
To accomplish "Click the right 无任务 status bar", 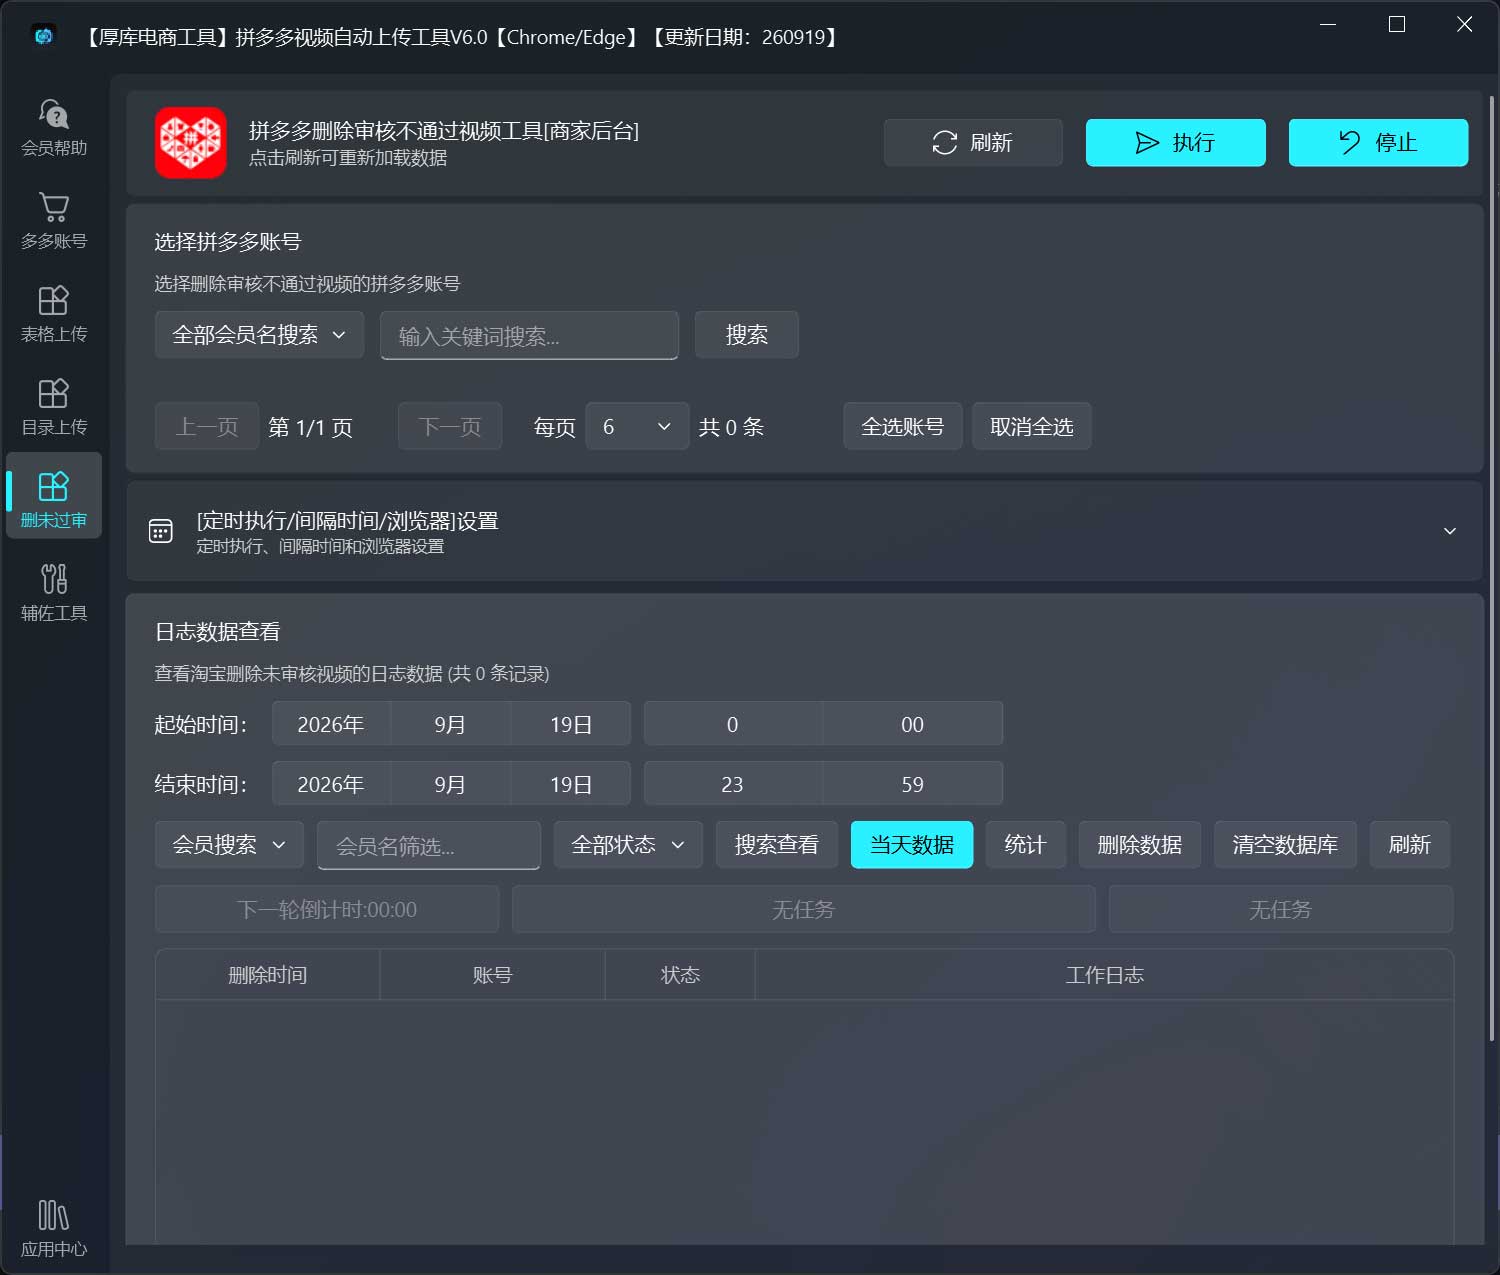I will (1281, 909).
